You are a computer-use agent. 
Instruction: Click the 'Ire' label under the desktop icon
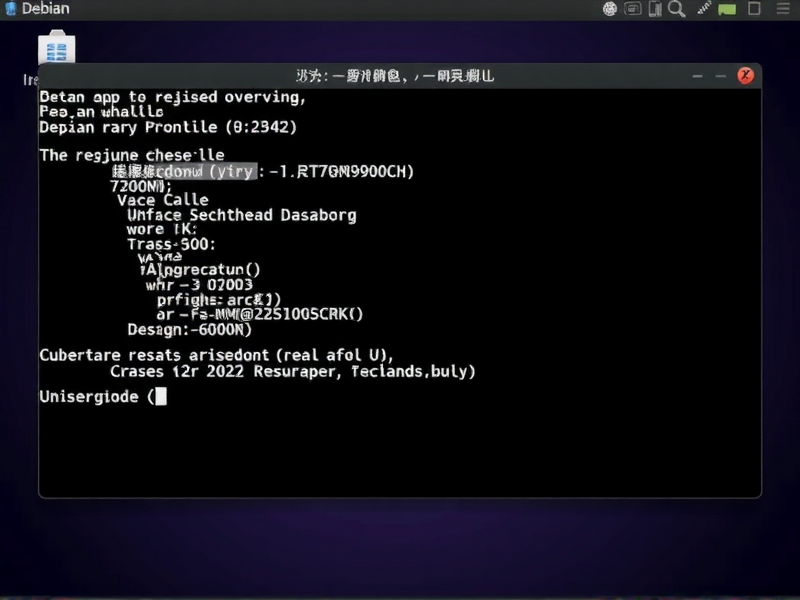click(x=30, y=79)
